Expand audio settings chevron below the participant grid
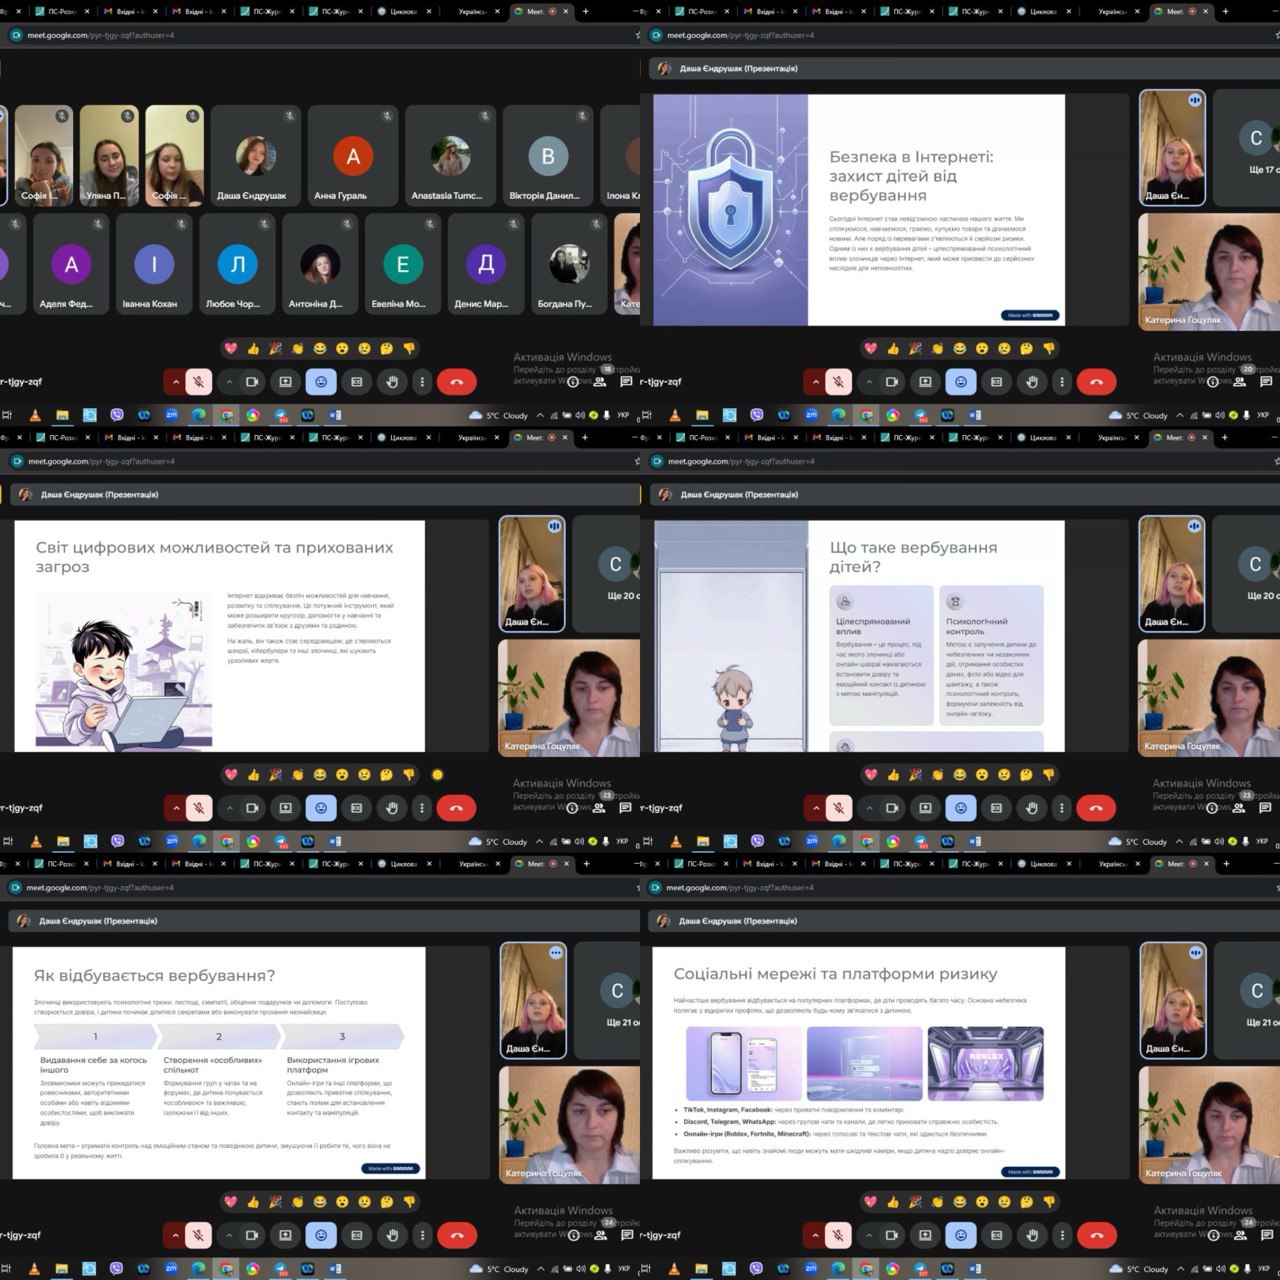This screenshot has height=1280, width=1280. 176,381
